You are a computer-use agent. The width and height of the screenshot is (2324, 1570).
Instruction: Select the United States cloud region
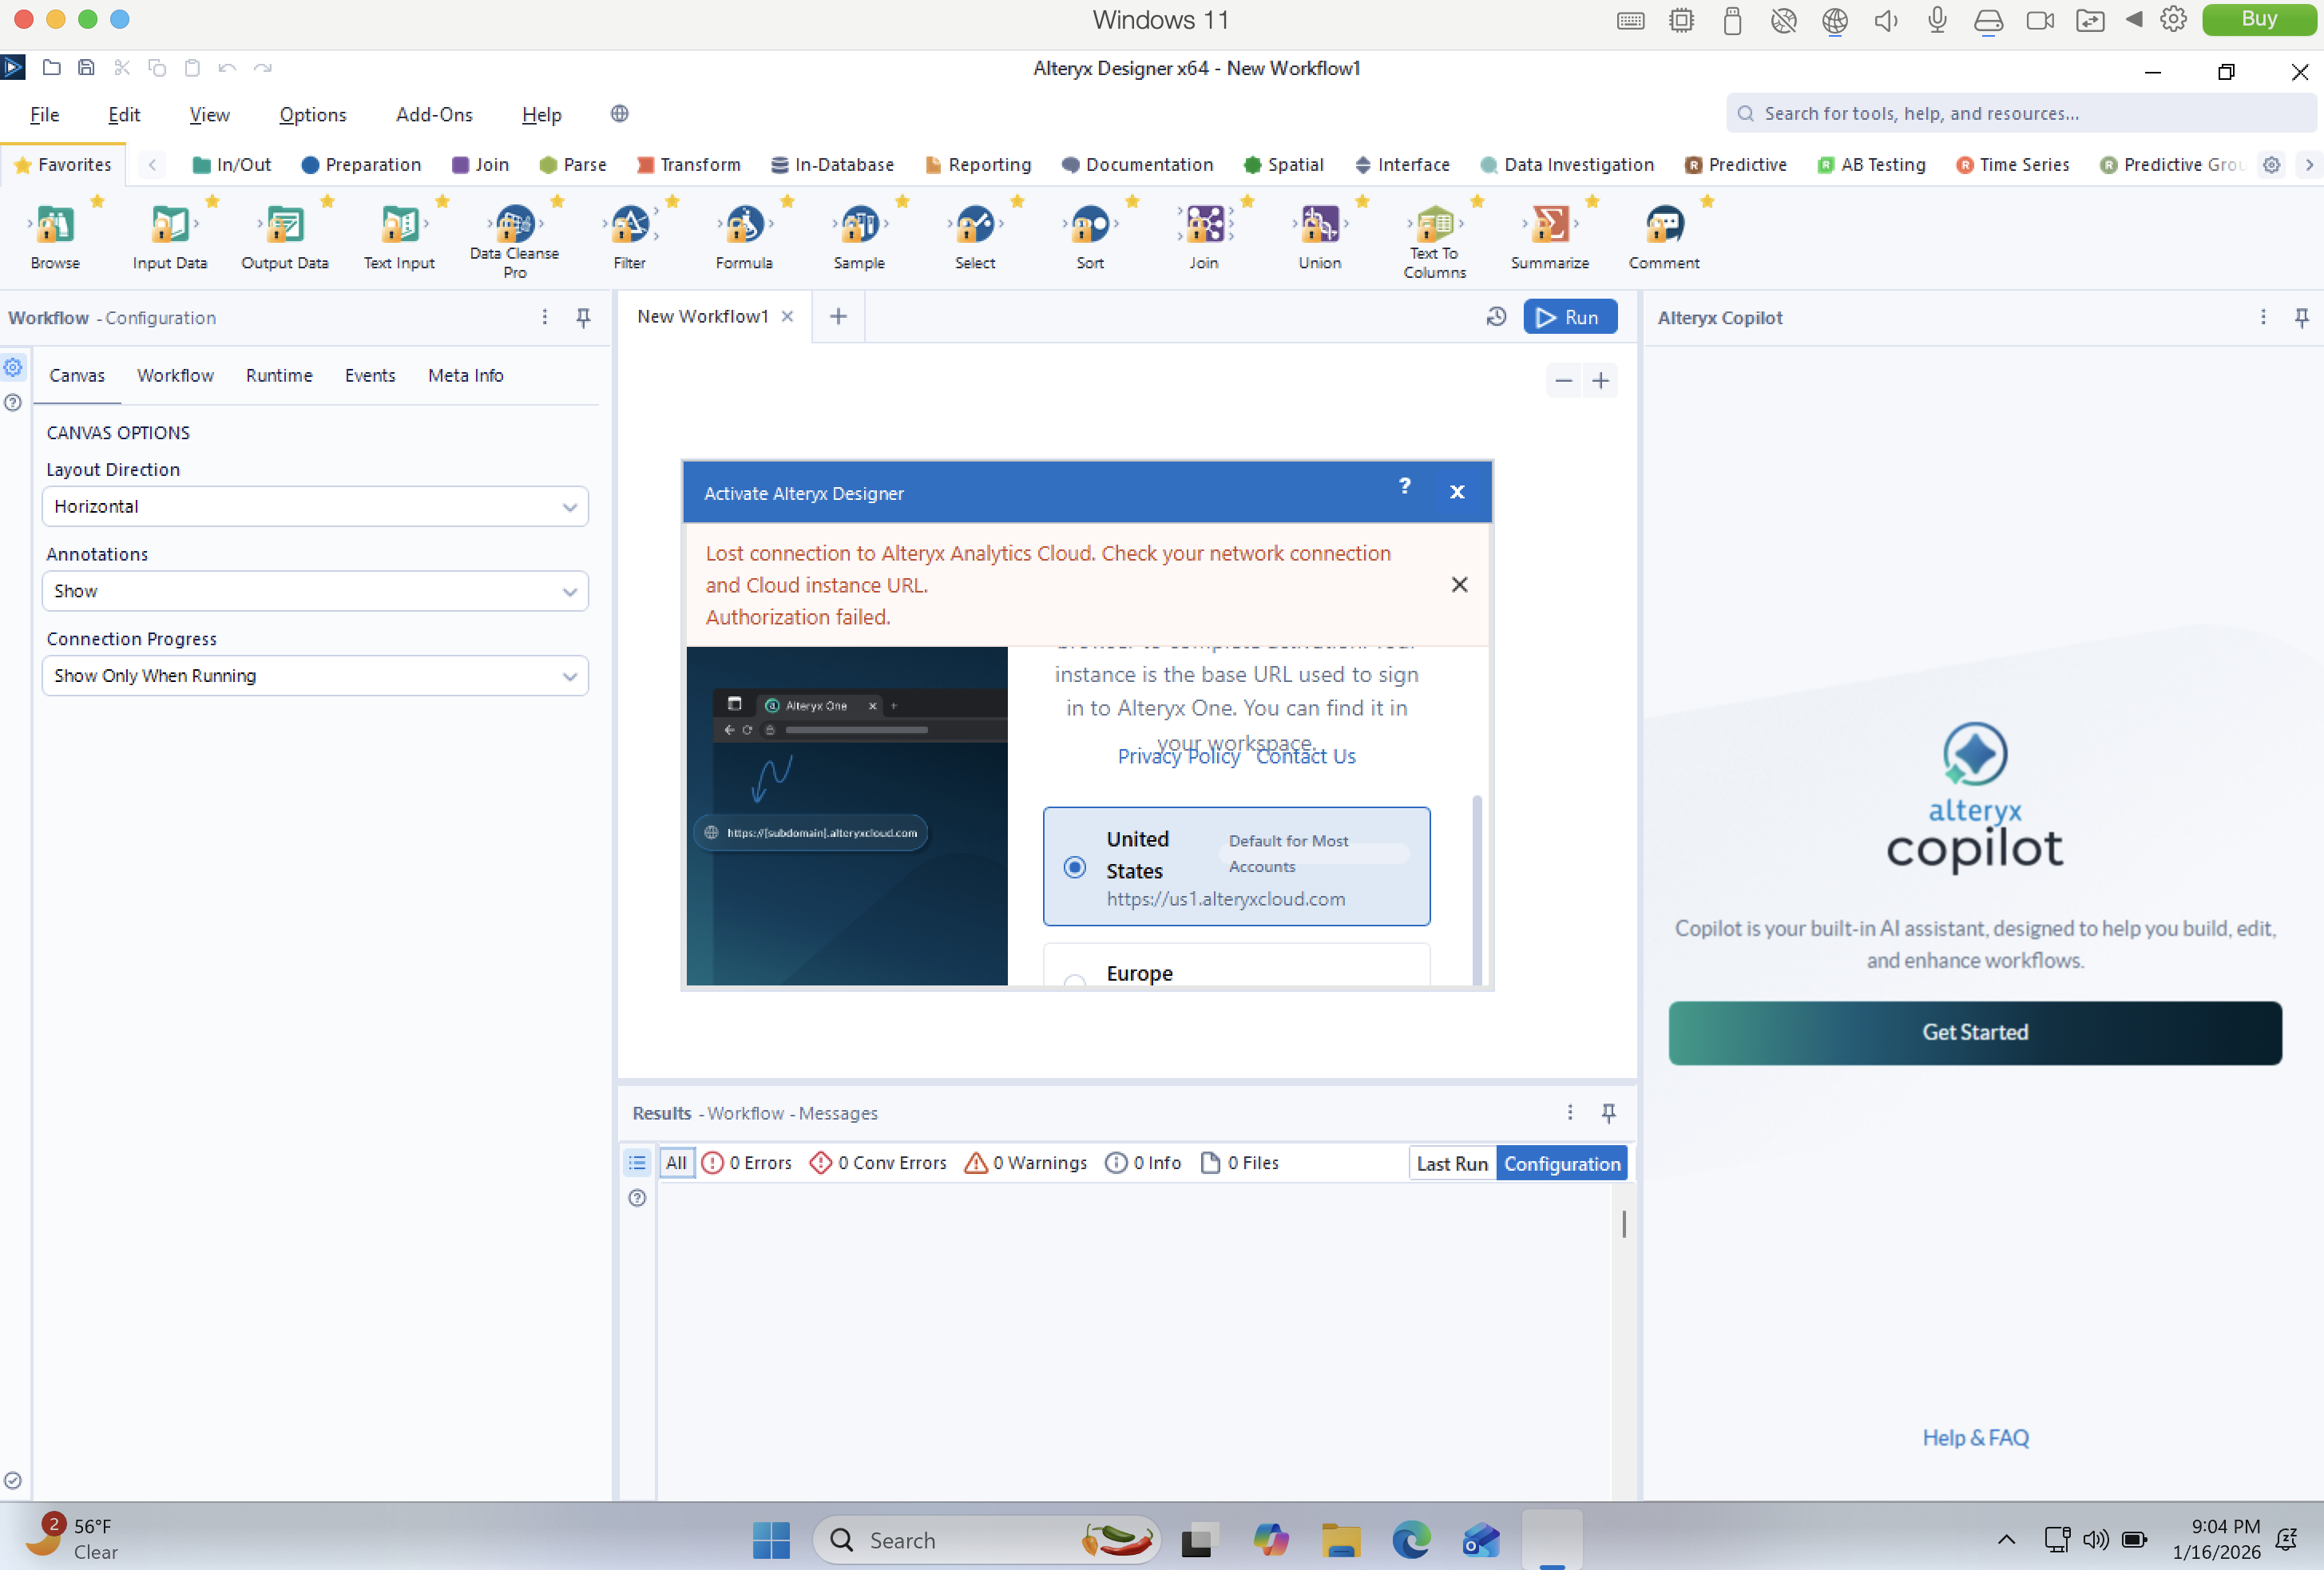1074,867
